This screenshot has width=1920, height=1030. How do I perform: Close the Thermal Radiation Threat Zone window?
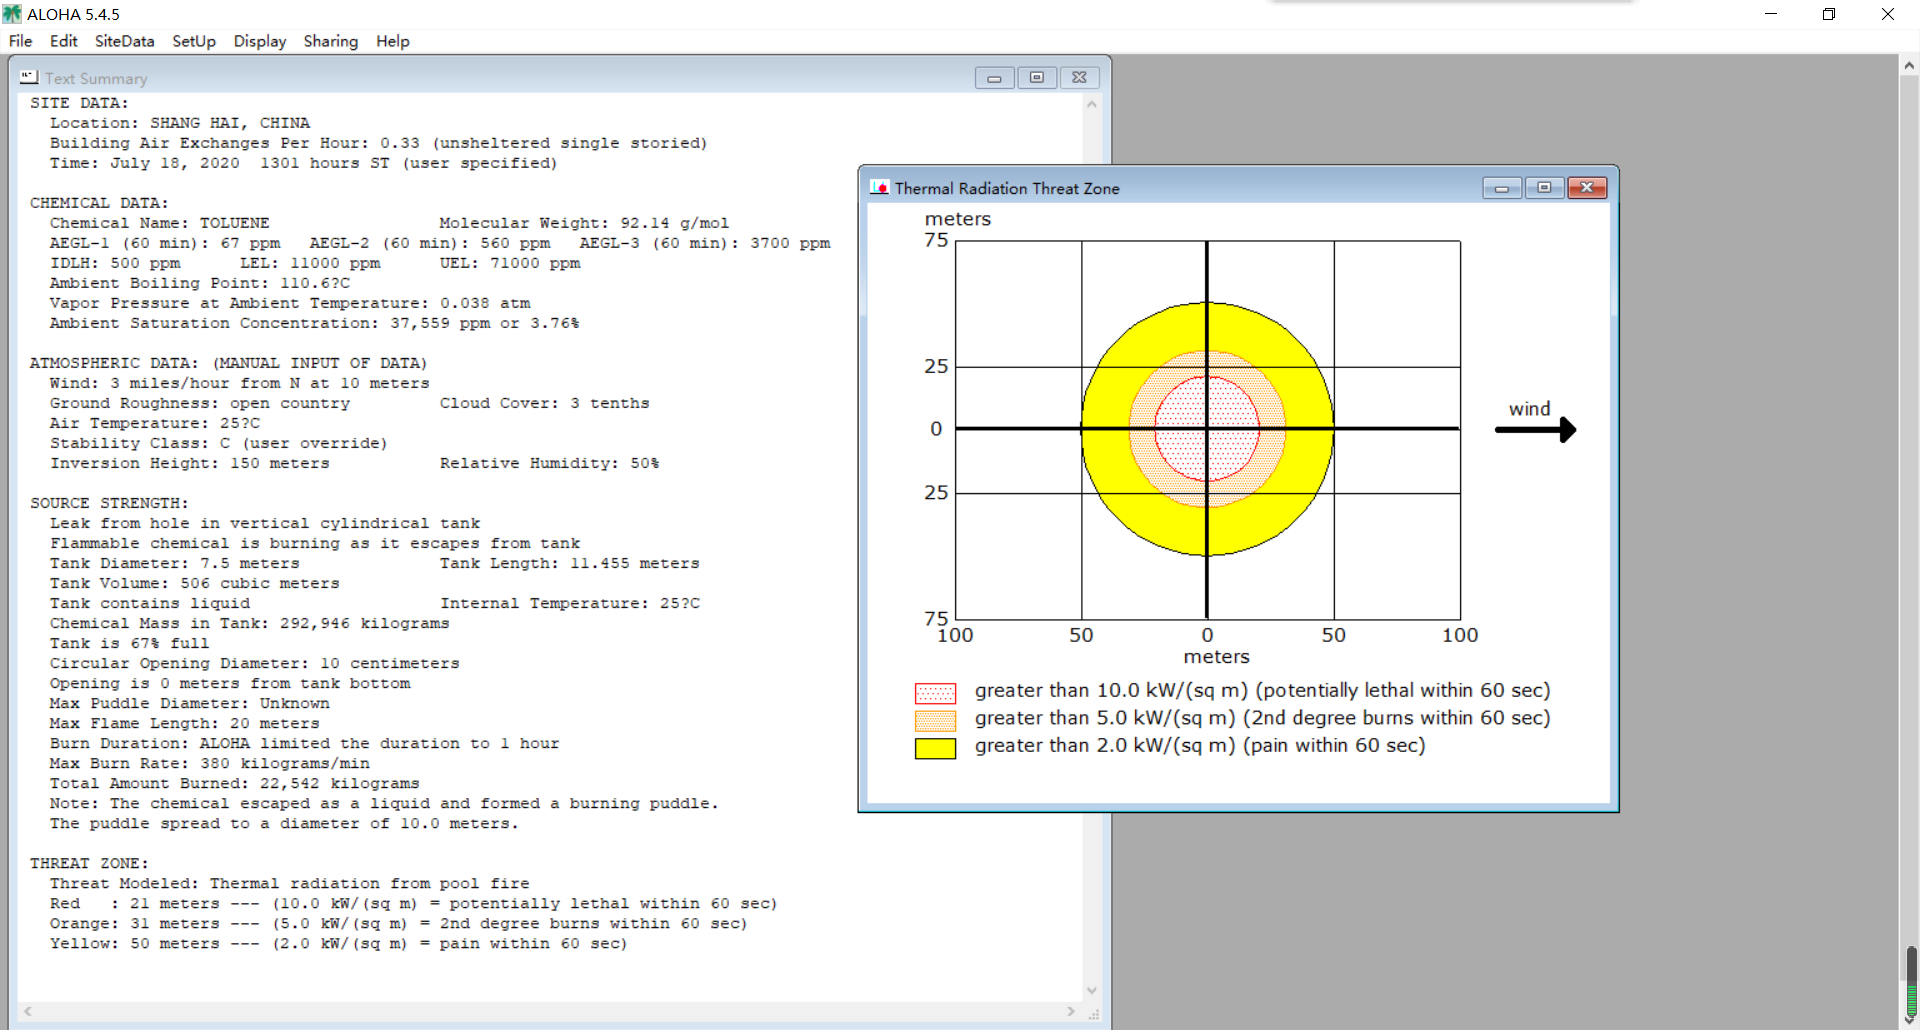tap(1587, 188)
